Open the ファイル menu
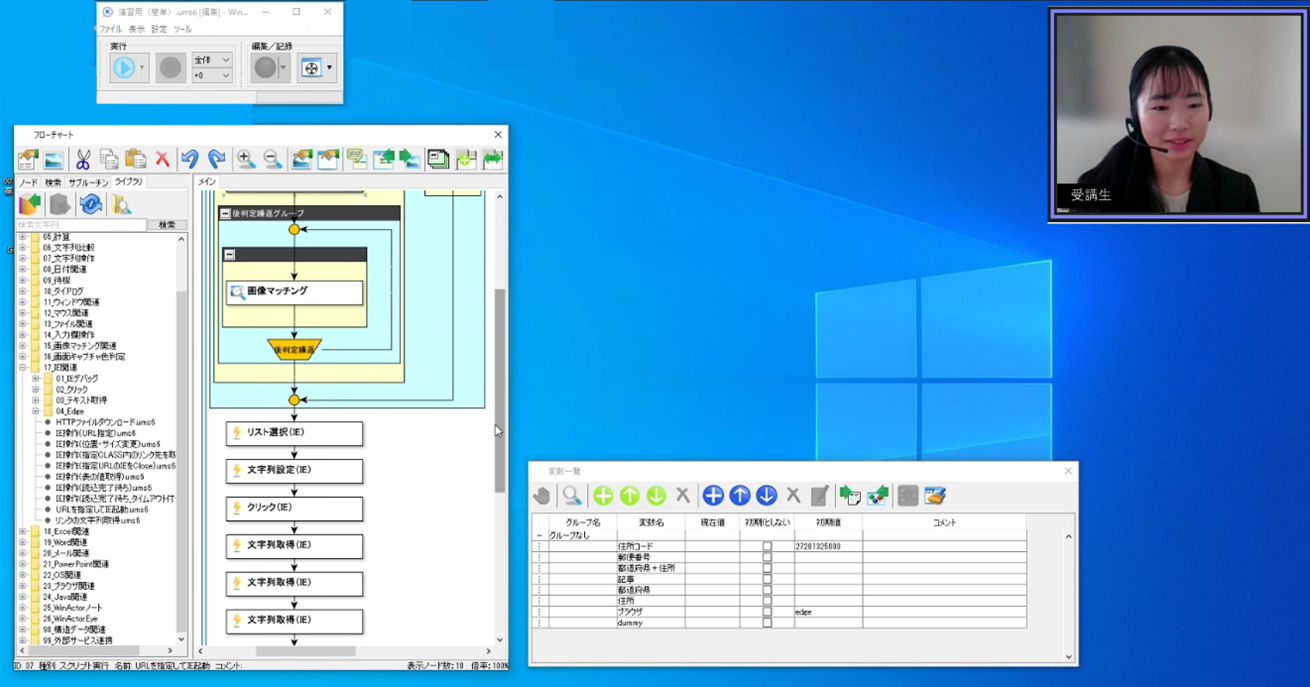Viewport: 1310px width, 687px height. point(110,30)
